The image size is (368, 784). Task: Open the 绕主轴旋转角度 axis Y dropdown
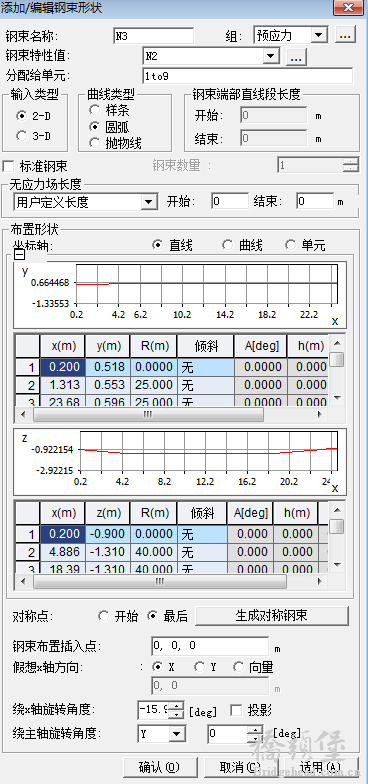click(x=176, y=734)
